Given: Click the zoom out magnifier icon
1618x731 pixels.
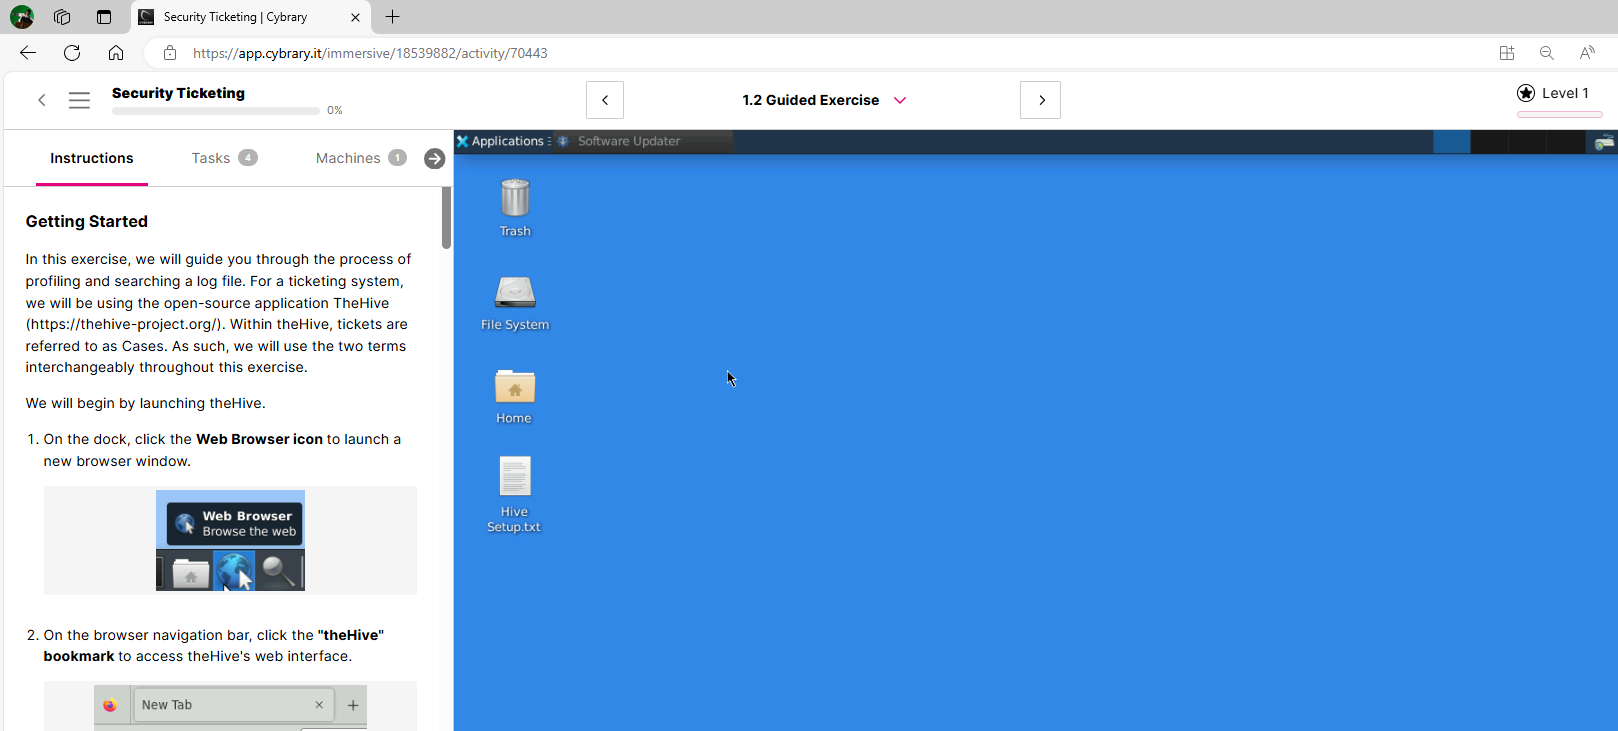Looking at the screenshot, I should pyautogui.click(x=1546, y=53).
